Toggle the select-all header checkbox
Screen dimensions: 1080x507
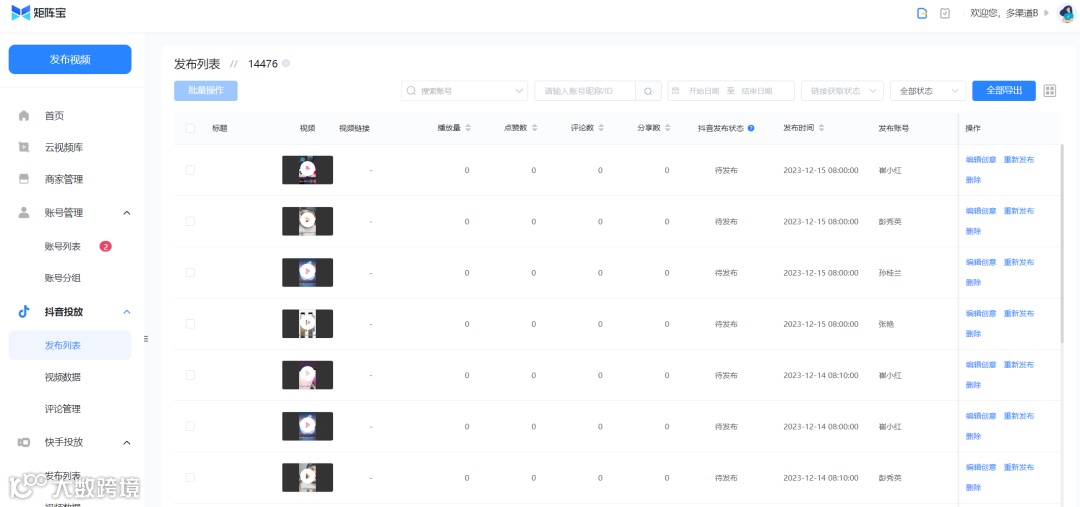(x=190, y=128)
